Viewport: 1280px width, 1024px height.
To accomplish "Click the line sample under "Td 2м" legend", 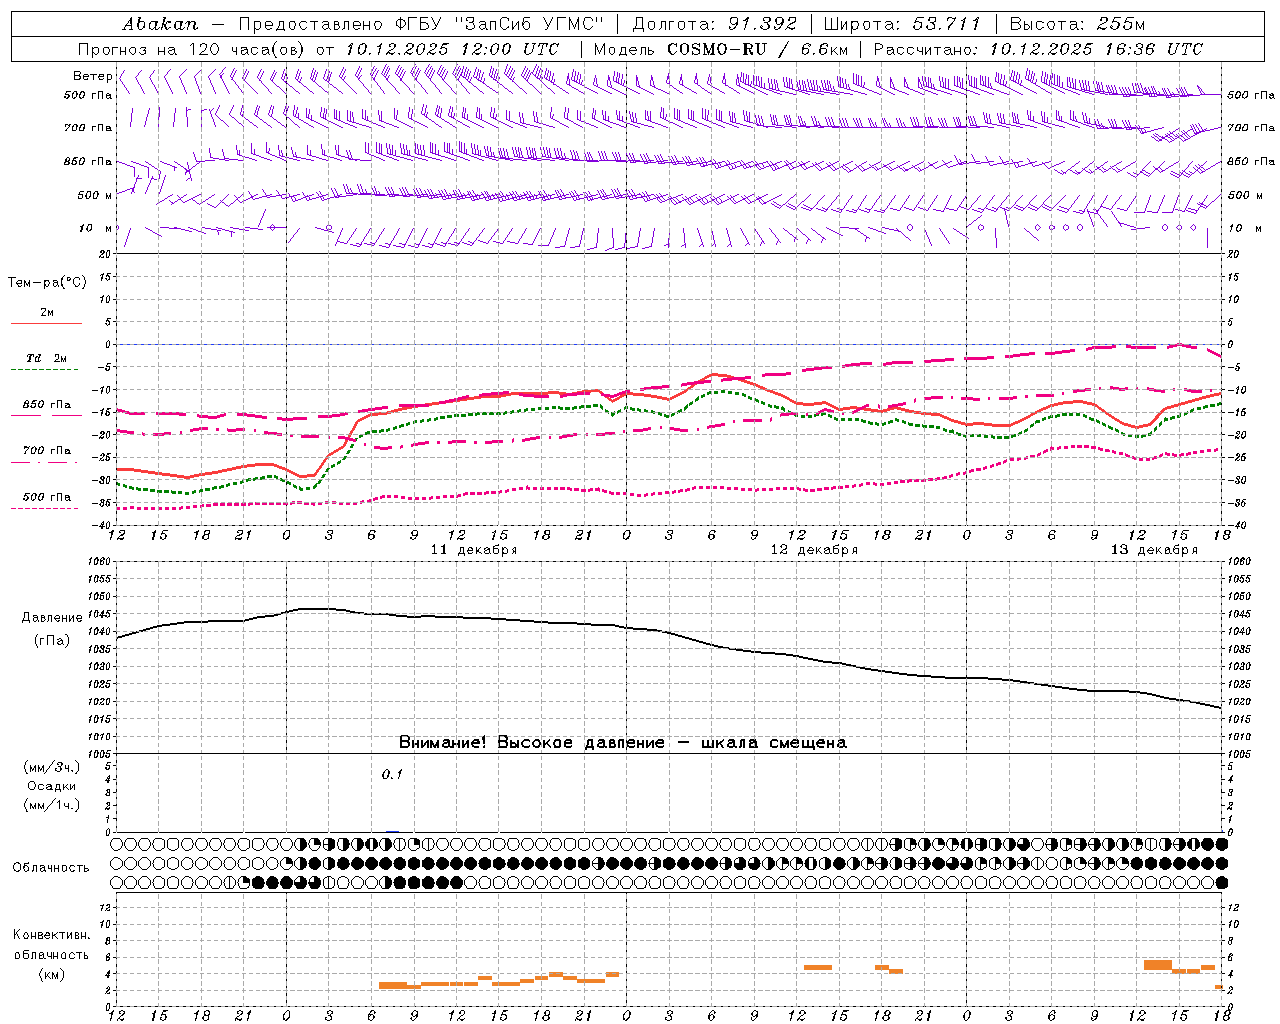I will (45, 370).
